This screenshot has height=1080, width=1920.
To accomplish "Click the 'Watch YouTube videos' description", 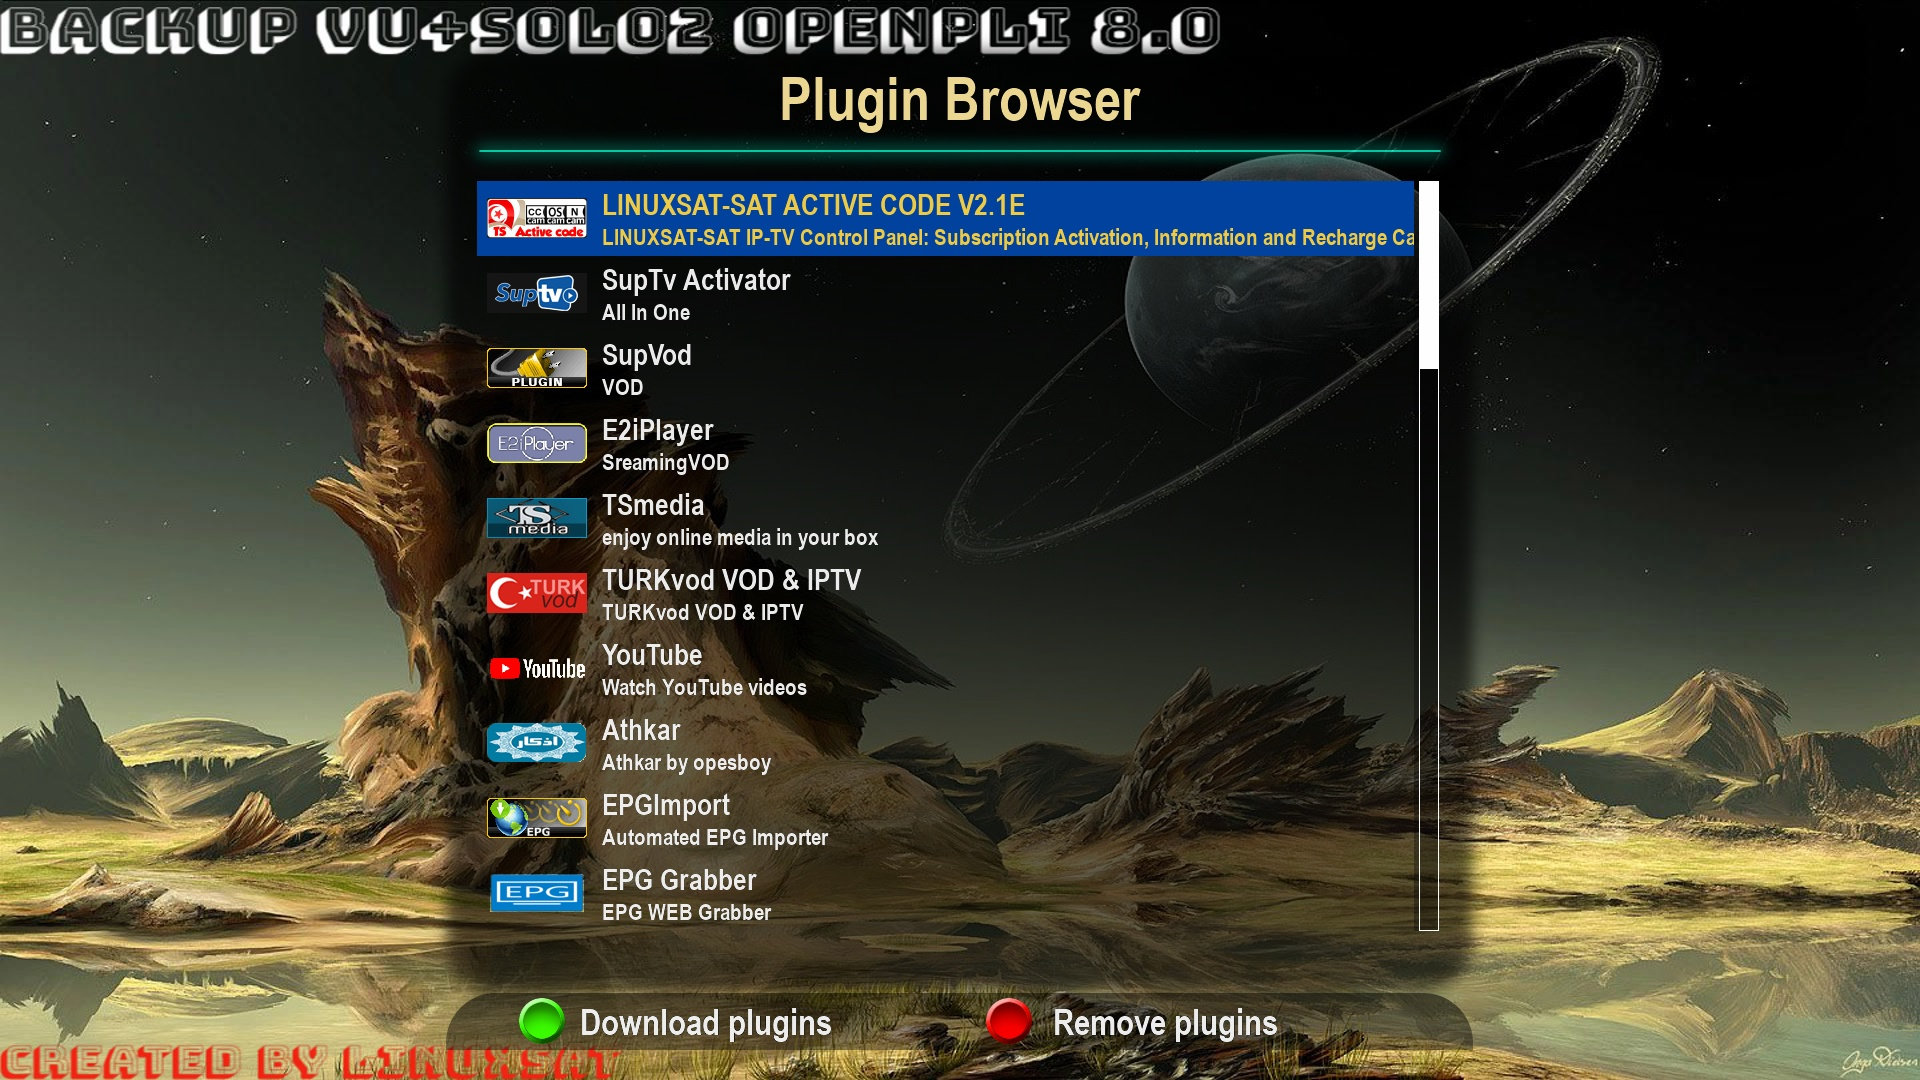I will point(704,687).
